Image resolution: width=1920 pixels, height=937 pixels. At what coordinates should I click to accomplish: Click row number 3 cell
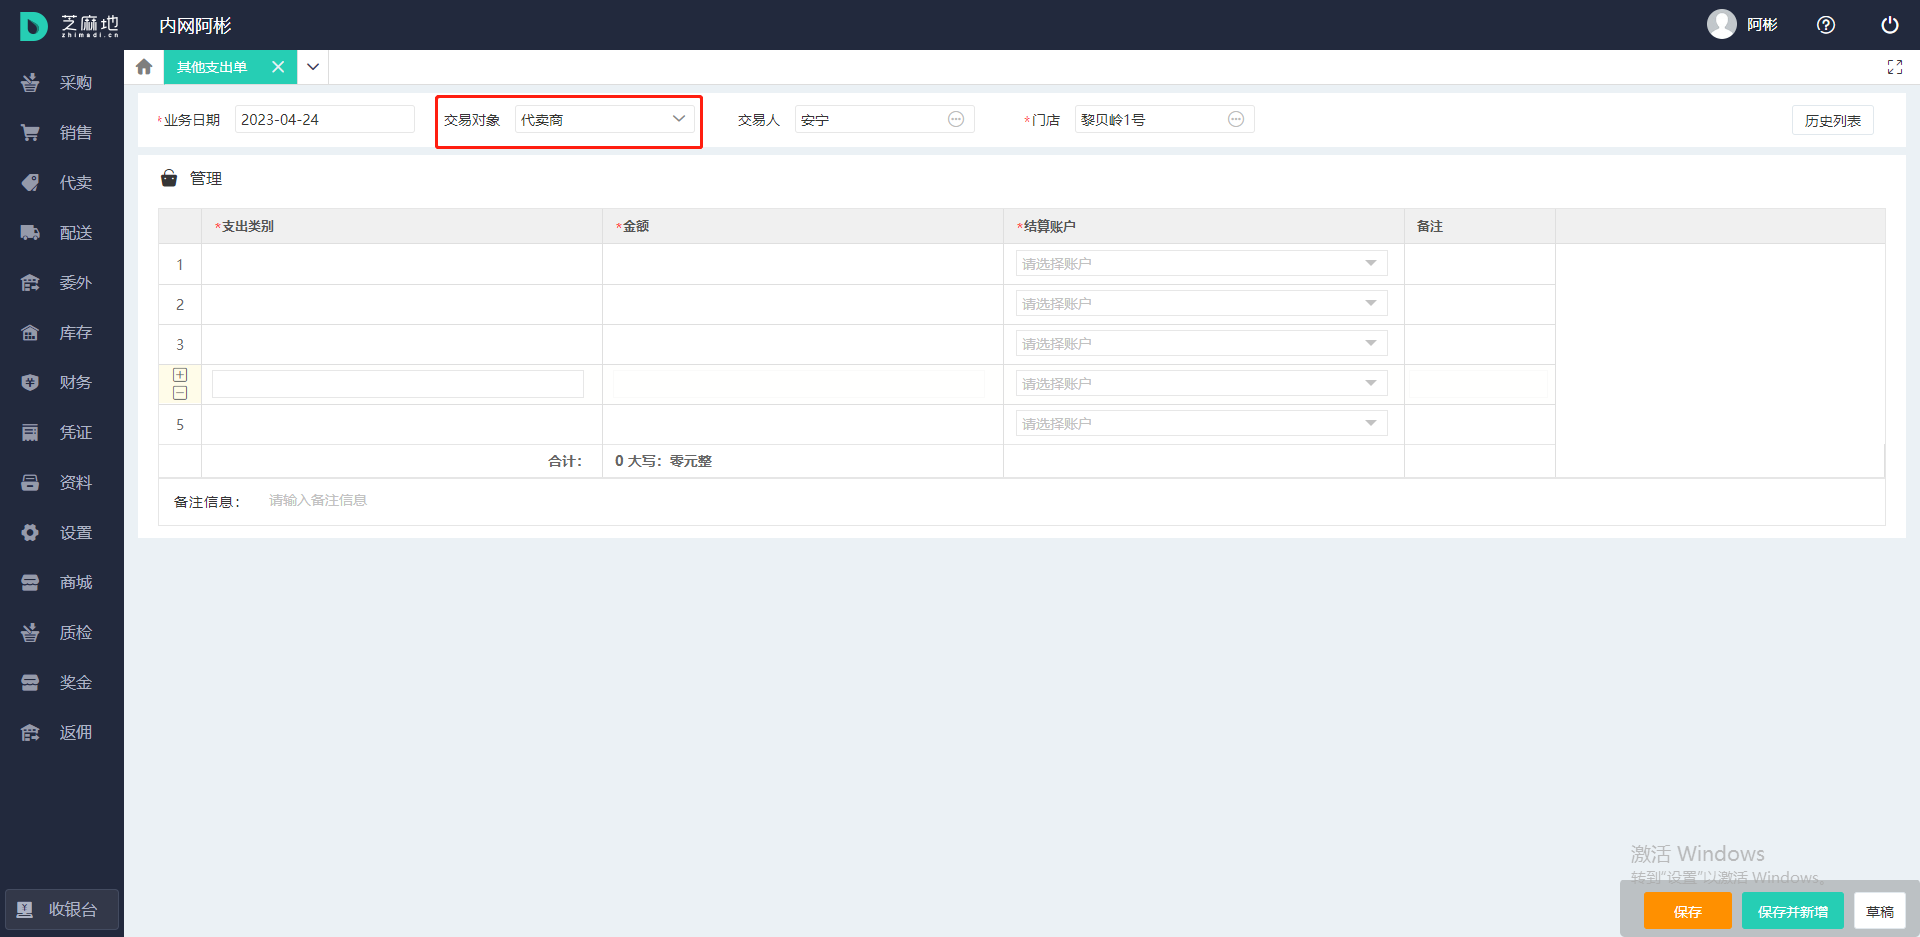[180, 344]
